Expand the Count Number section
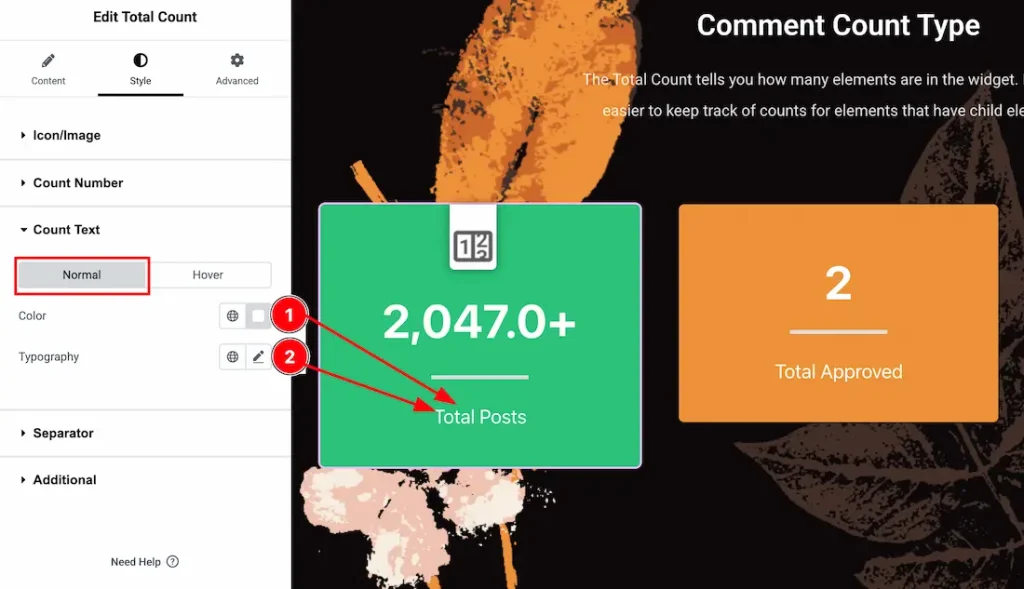Screen dimensions: 1024x589 click(x=77, y=183)
